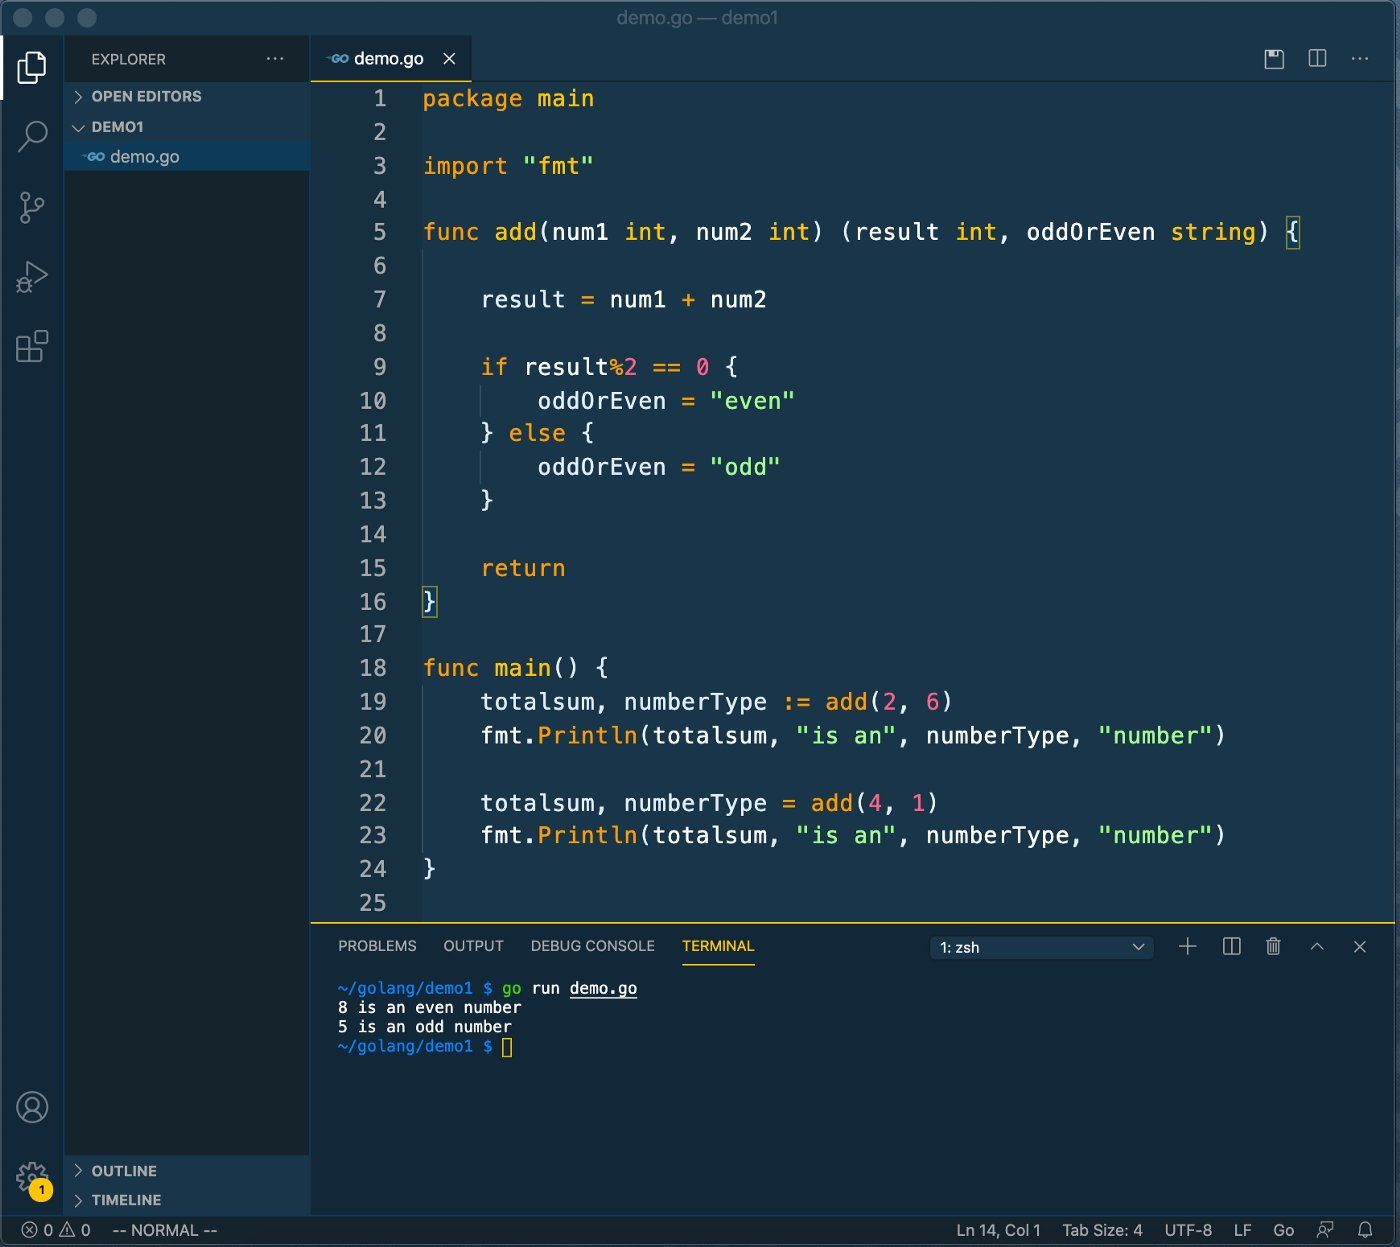Click the 'package main' code line
1400x1247 pixels.
click(508, 98)
